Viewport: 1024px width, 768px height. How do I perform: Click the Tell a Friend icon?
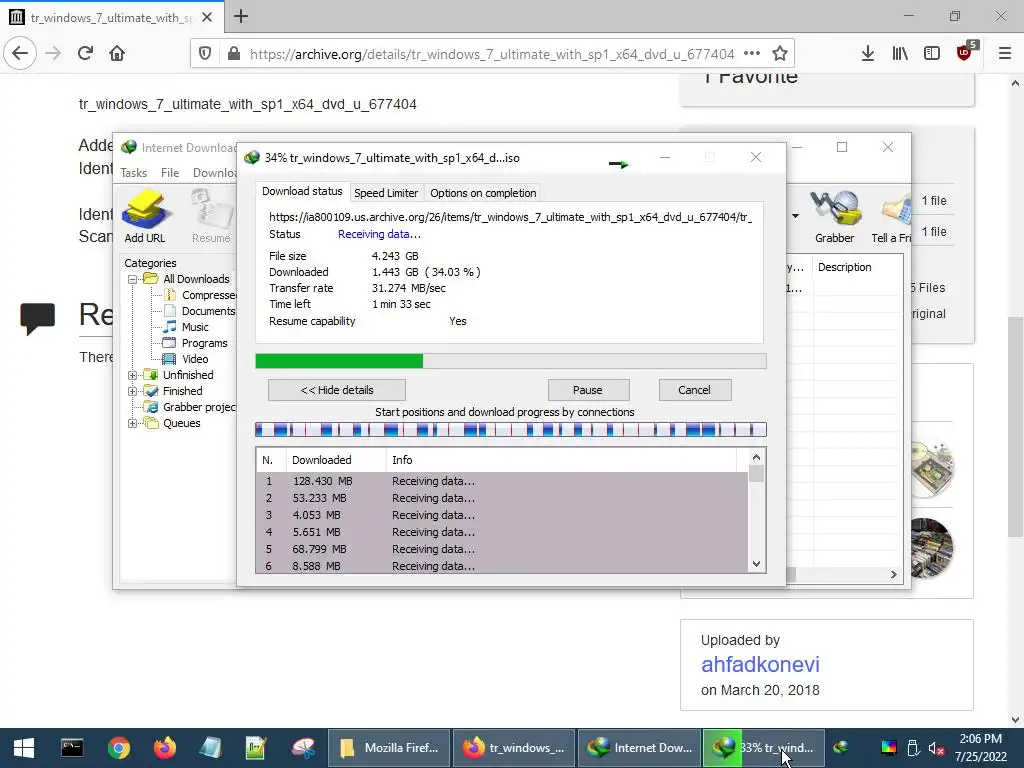(x=891, y=216)
